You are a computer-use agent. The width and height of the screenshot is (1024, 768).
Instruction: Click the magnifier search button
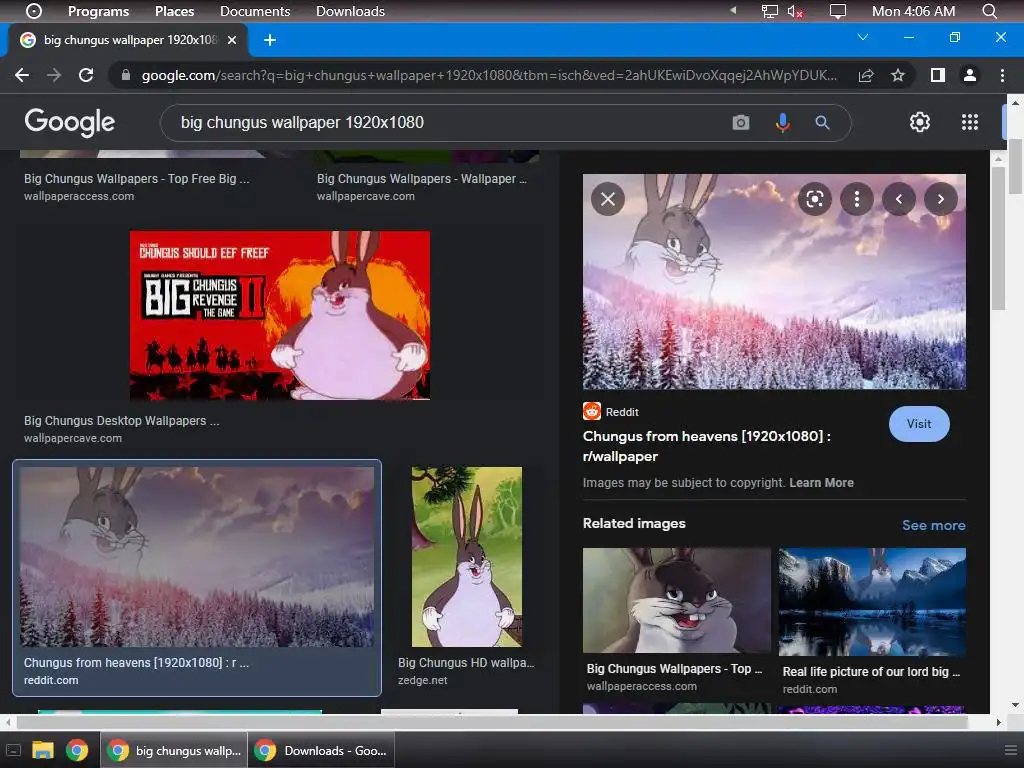[822, 122]
